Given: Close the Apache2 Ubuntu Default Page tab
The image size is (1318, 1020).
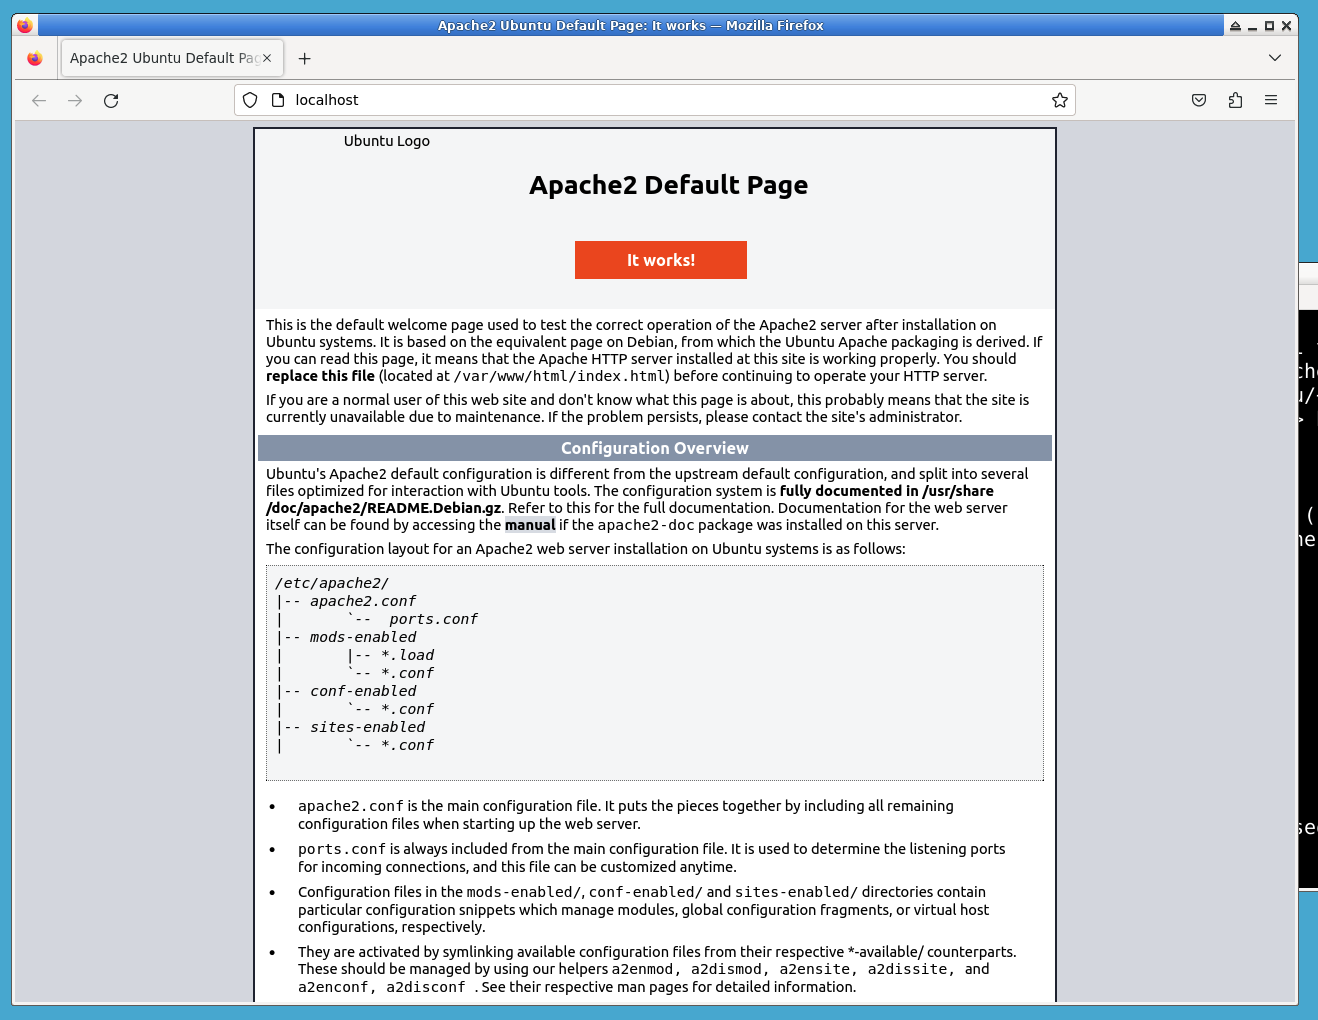Looking at the screenshot, I should (x=267, y=58).
